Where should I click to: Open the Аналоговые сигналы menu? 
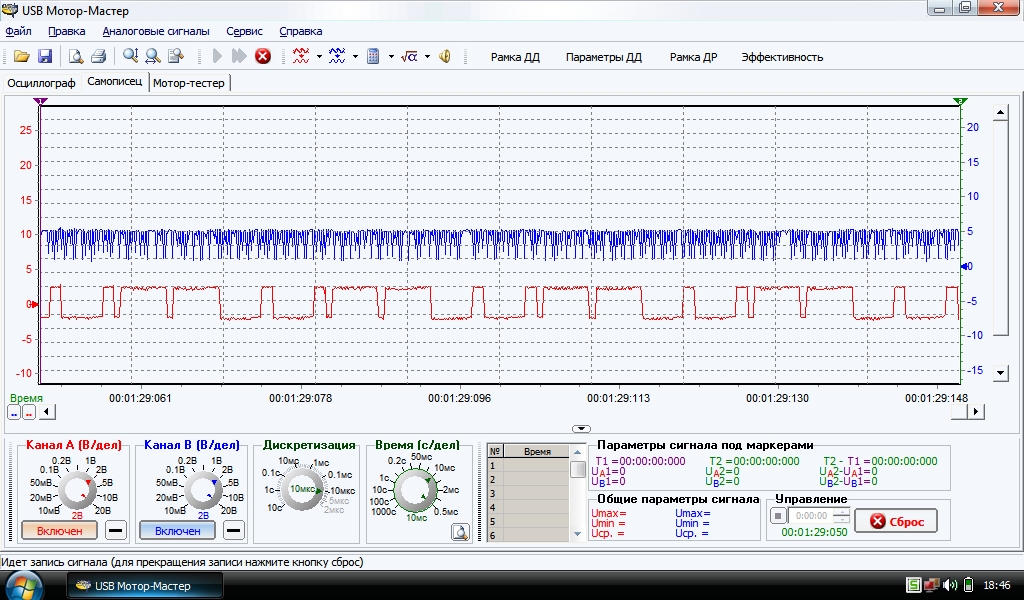pos(156,31)
